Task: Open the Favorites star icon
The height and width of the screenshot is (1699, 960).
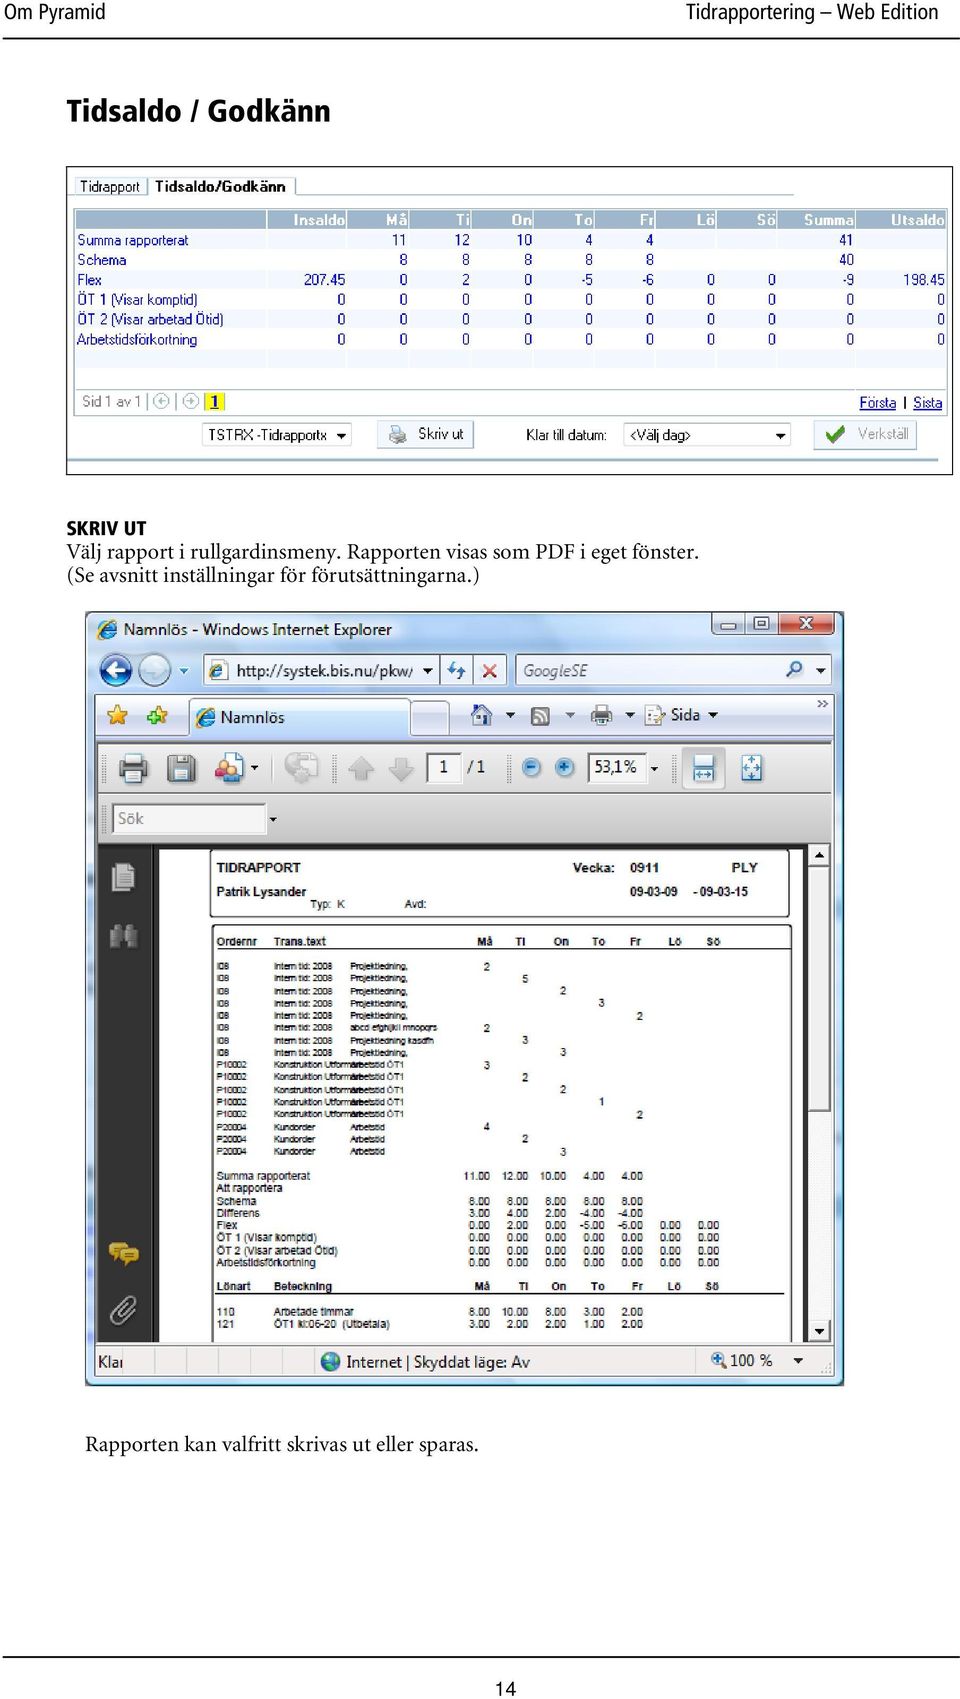Action: pyautogui.click(x=117, y=715)
